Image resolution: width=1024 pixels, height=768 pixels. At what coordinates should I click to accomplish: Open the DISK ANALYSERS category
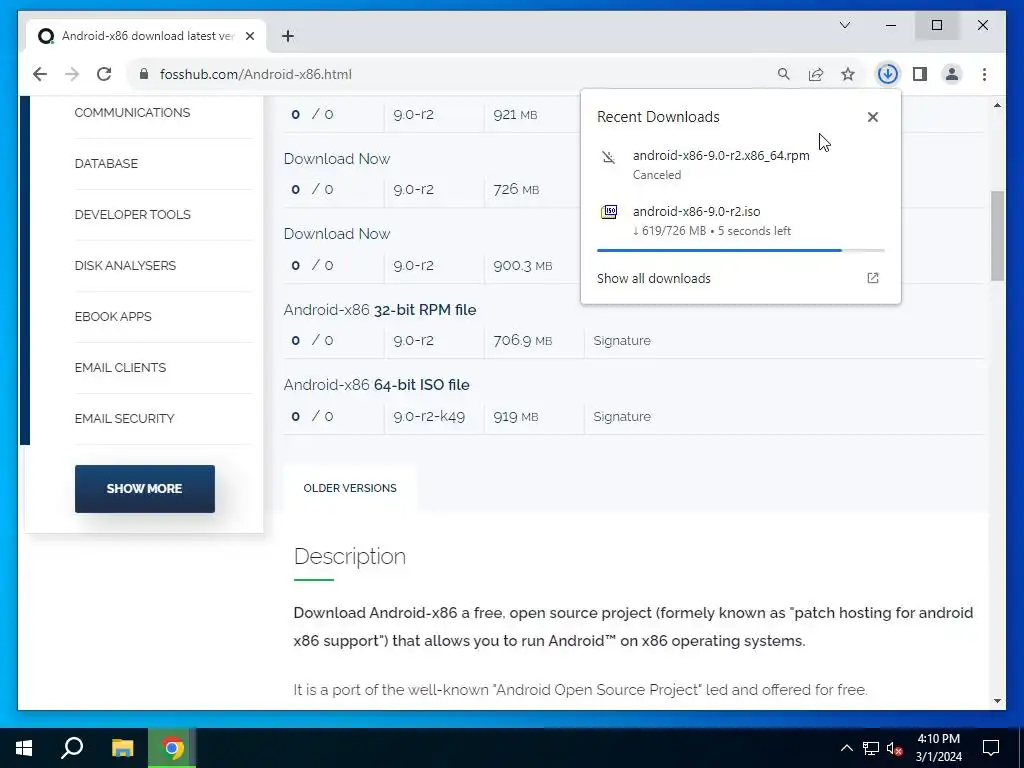coord(125,265)
